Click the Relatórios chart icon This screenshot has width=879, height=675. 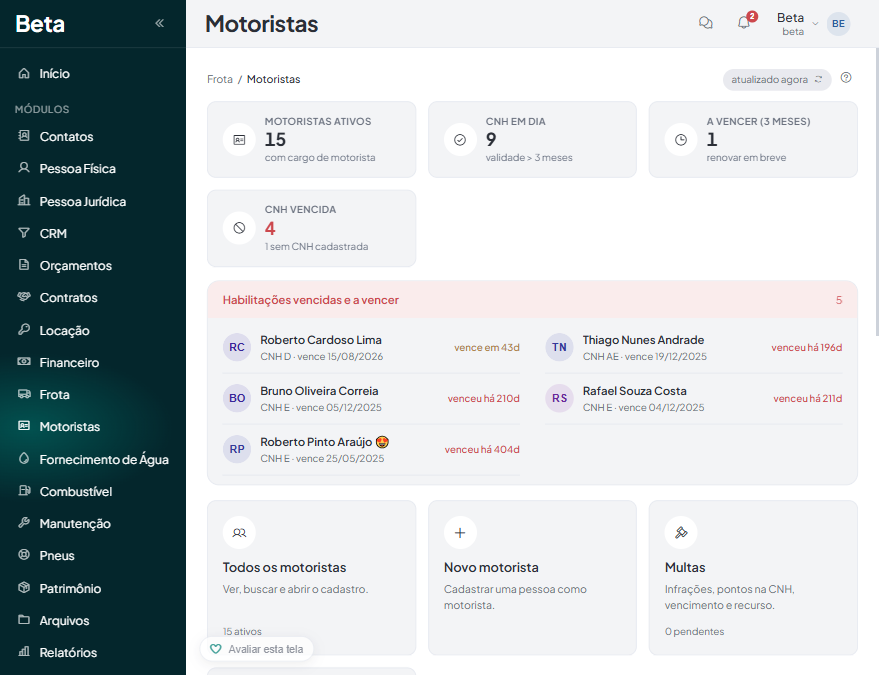pyautogui.click(x=24, y=651)
